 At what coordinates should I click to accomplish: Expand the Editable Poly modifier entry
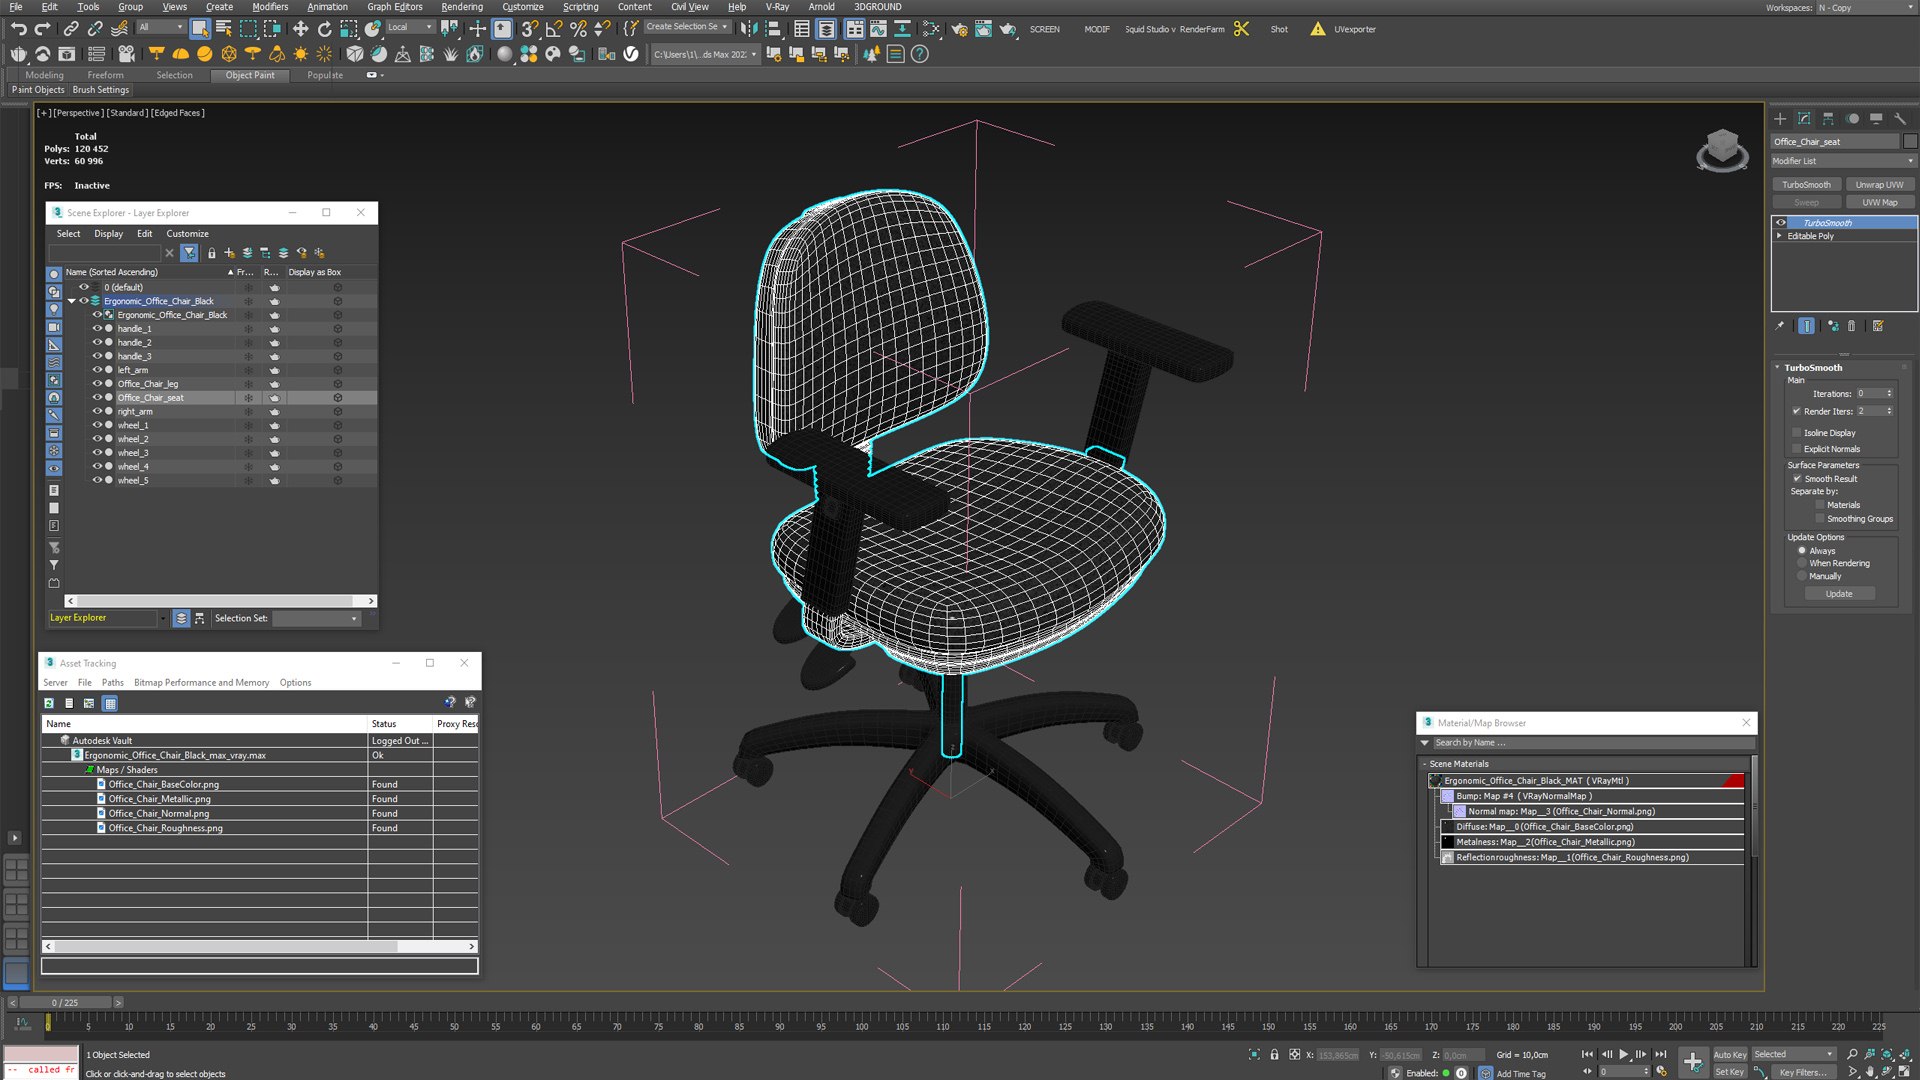(x=1779, y=236)
